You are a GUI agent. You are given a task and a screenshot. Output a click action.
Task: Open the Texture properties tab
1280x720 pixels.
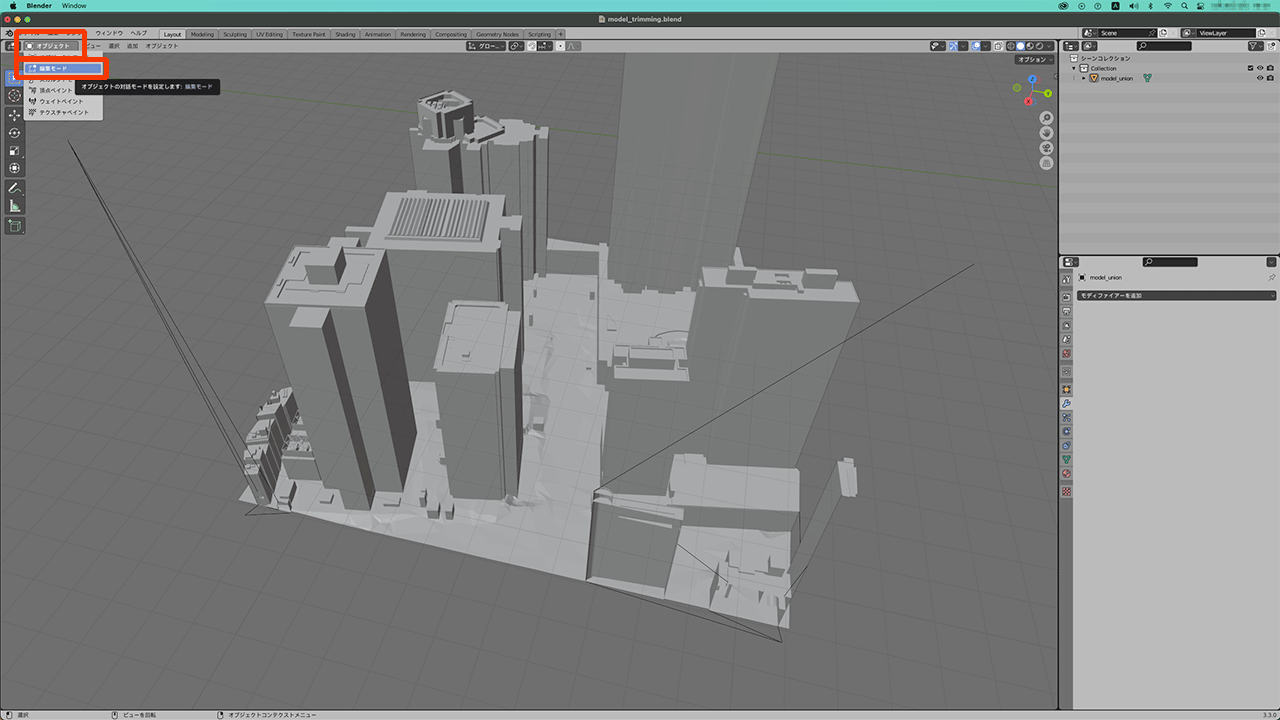coord(1067,491)
